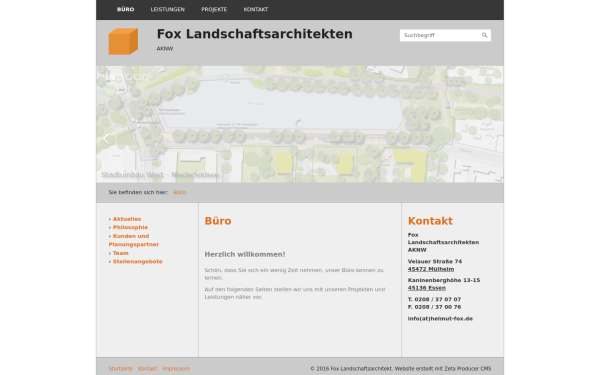This screenshot has height=375, width=600.
Task: Open the LEISTUNGEN menu item
Action: pyautogui.click(x=168, y=9)
